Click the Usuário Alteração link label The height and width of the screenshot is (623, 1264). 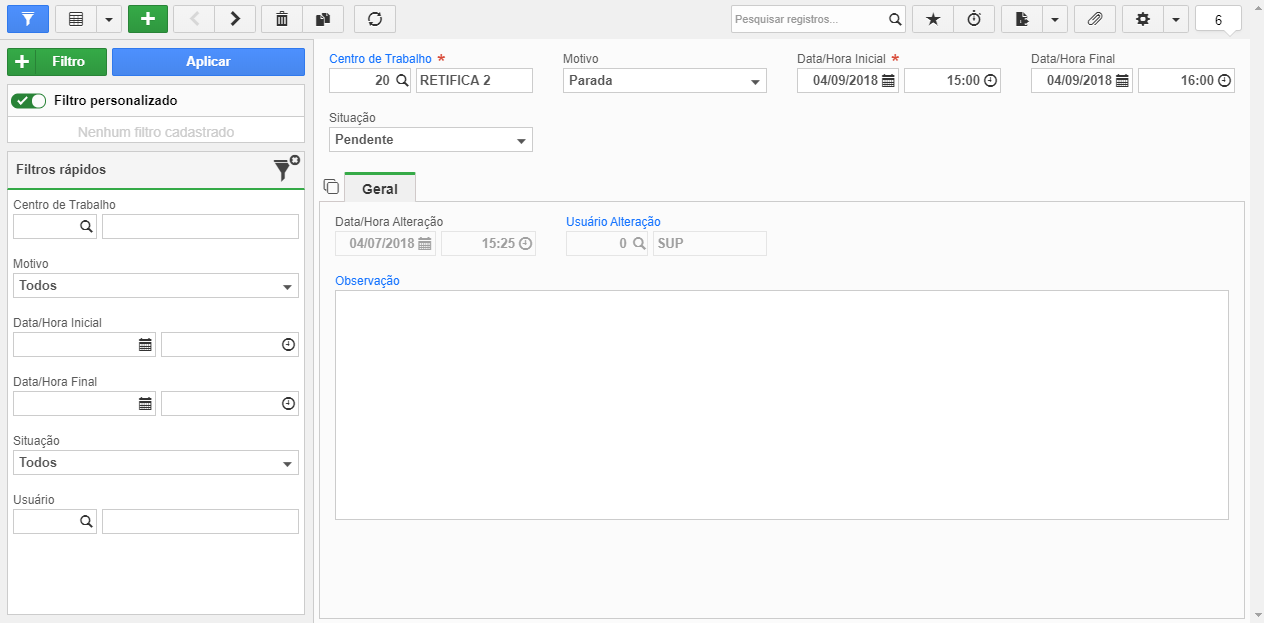[613, 222]
